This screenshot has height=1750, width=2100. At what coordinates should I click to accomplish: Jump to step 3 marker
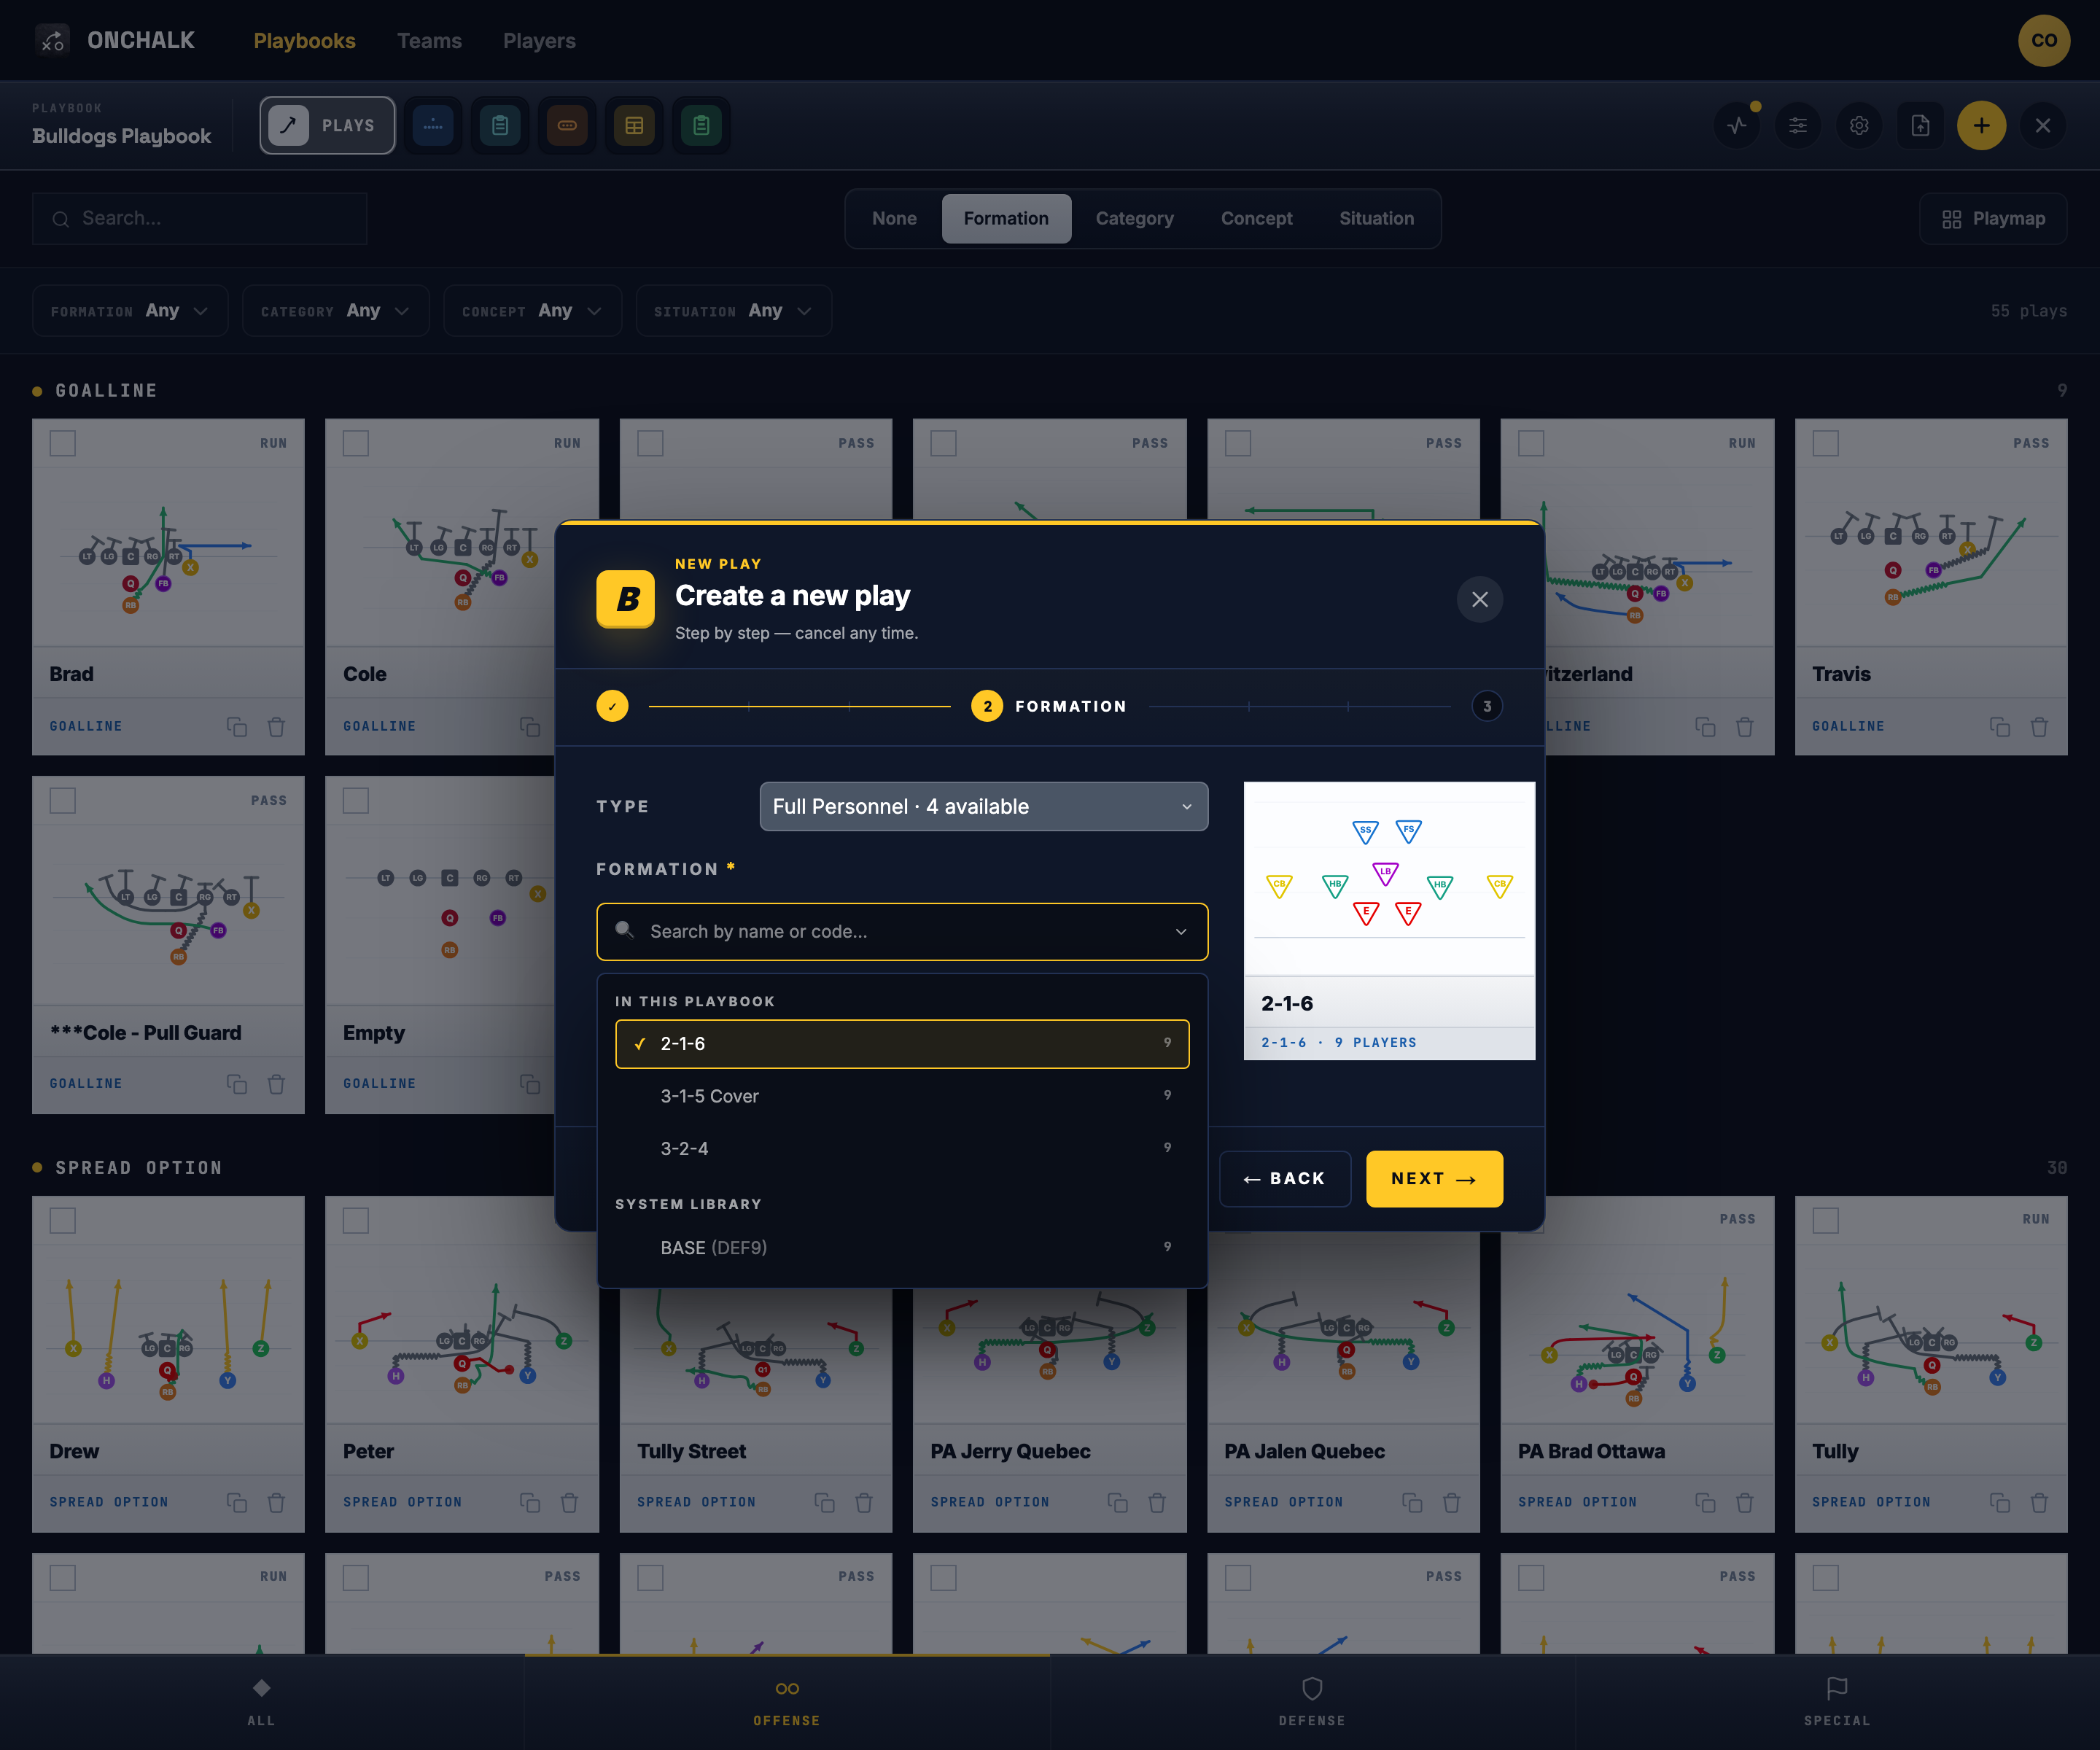1487,706
